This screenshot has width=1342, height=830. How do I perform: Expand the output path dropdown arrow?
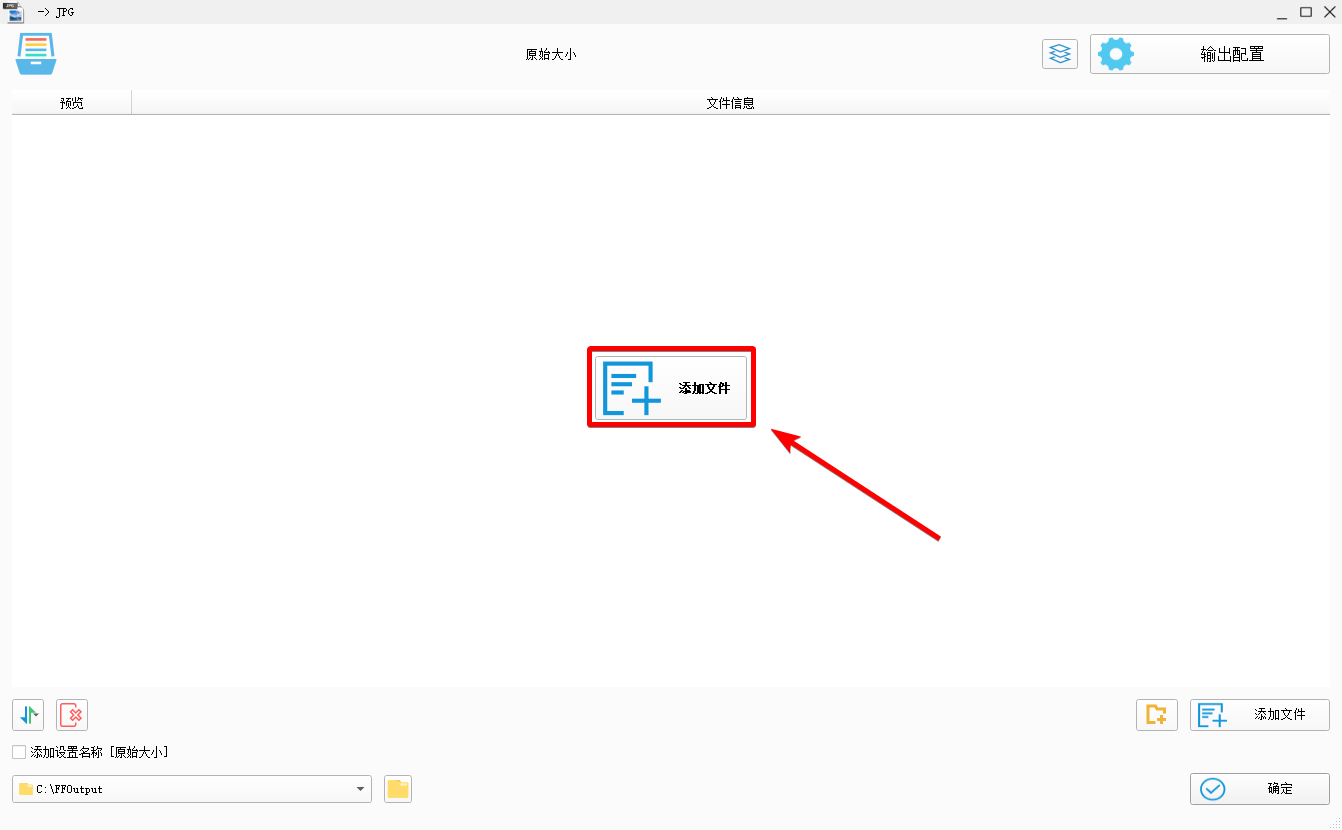click(360, 789)
